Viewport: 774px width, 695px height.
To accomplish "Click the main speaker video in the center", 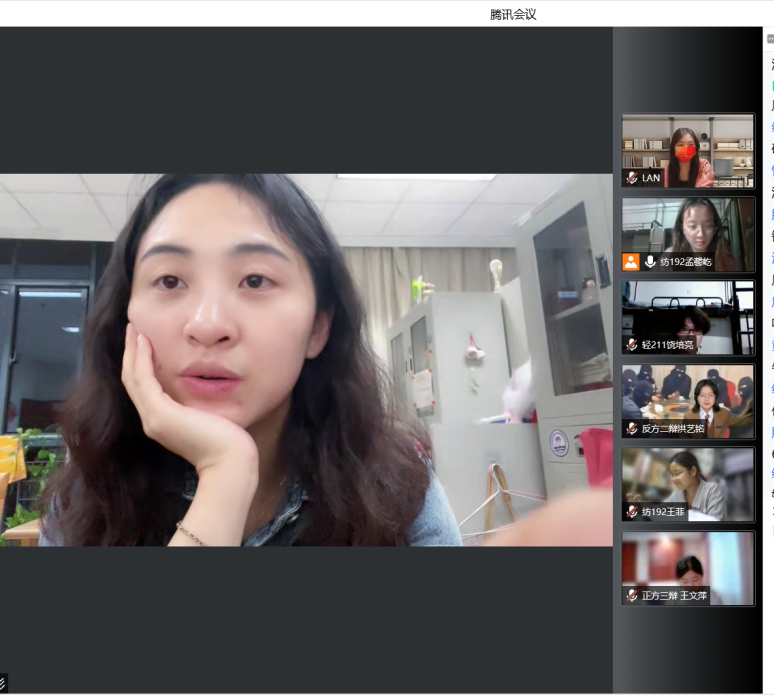I will point(305,360).
